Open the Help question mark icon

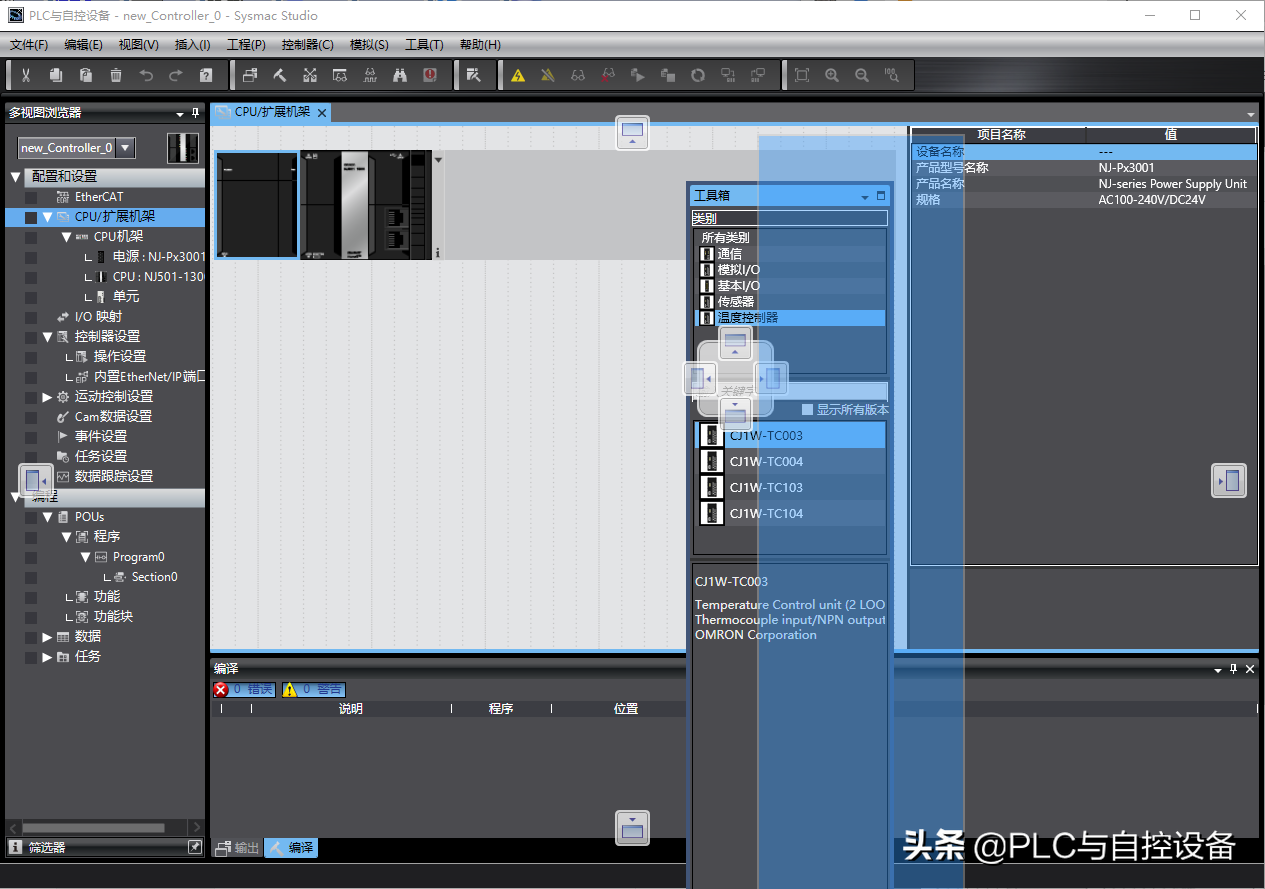point(206,75)
